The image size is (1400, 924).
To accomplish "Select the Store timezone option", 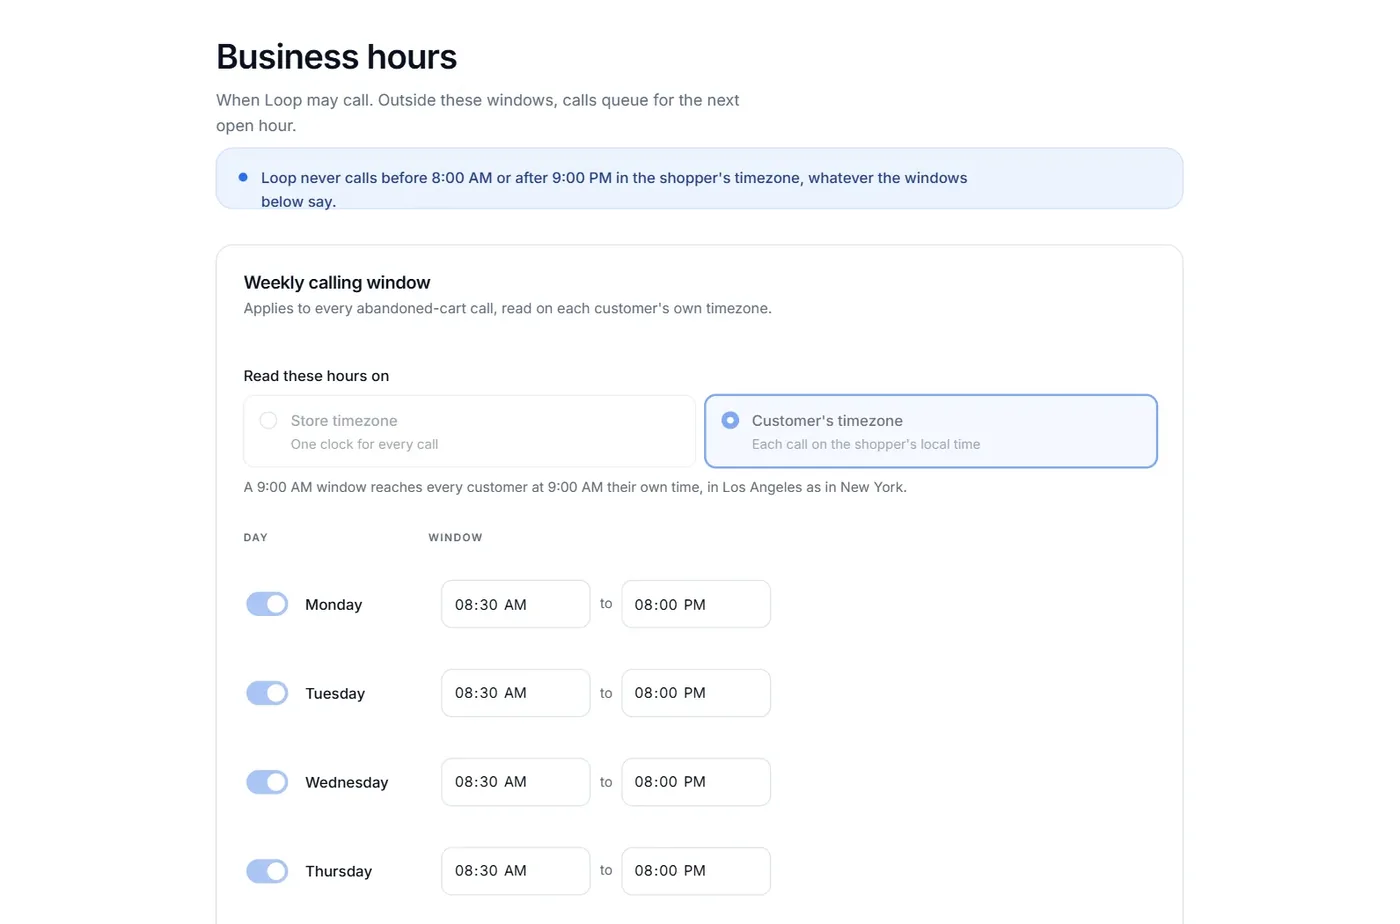I will click(x=469, y=431).
